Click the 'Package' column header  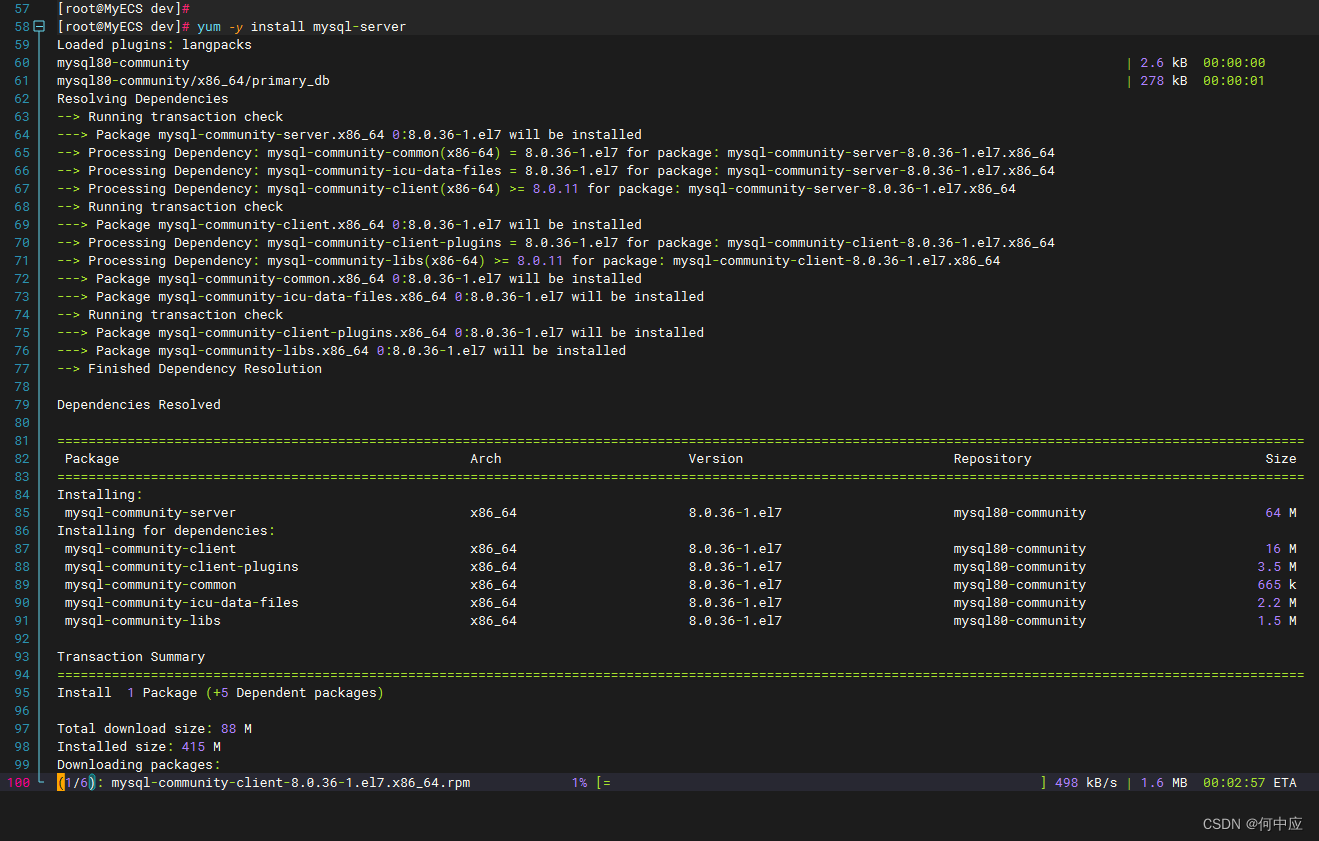point(92,459)
